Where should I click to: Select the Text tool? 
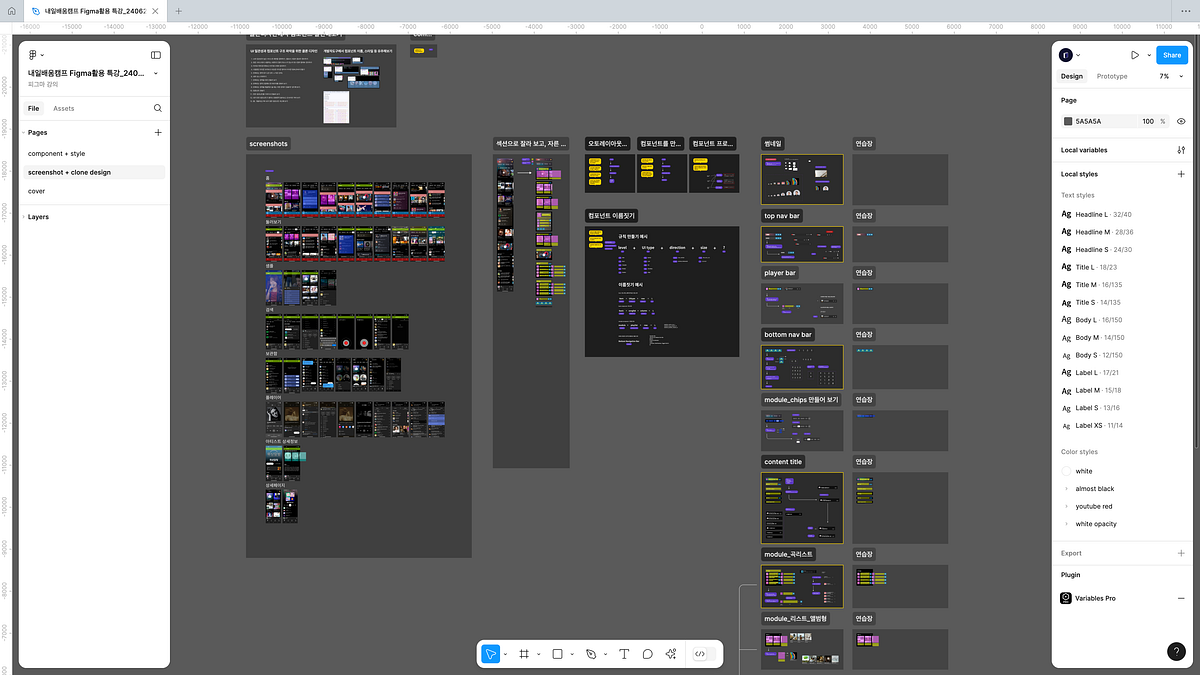point(624,654)
